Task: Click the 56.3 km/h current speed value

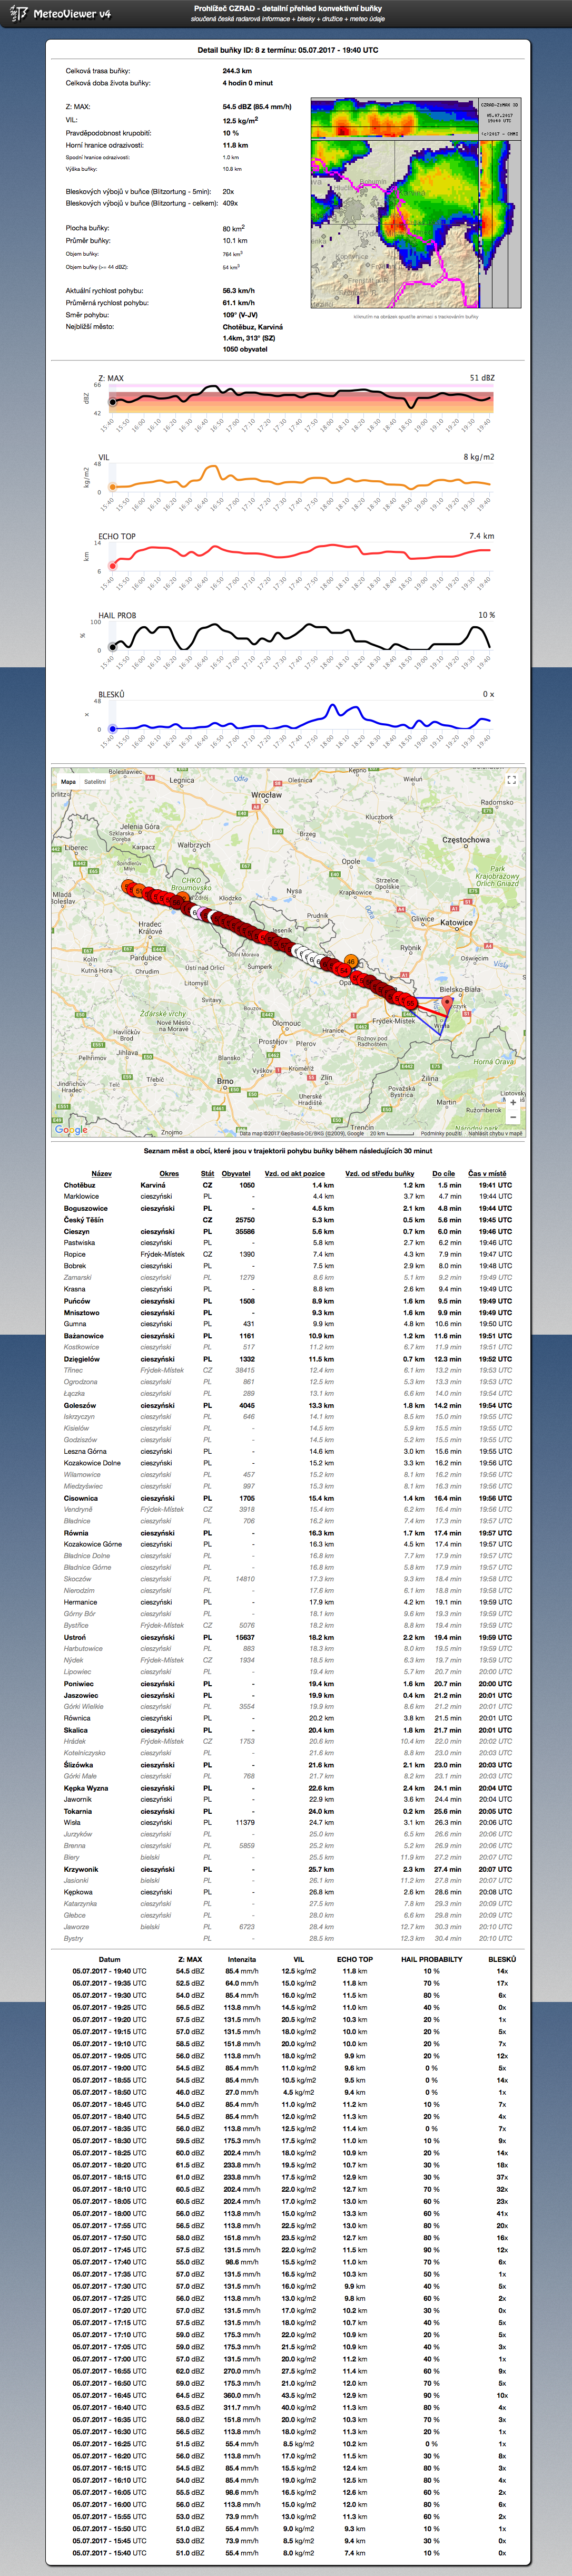Action: (x=238, y=291)
